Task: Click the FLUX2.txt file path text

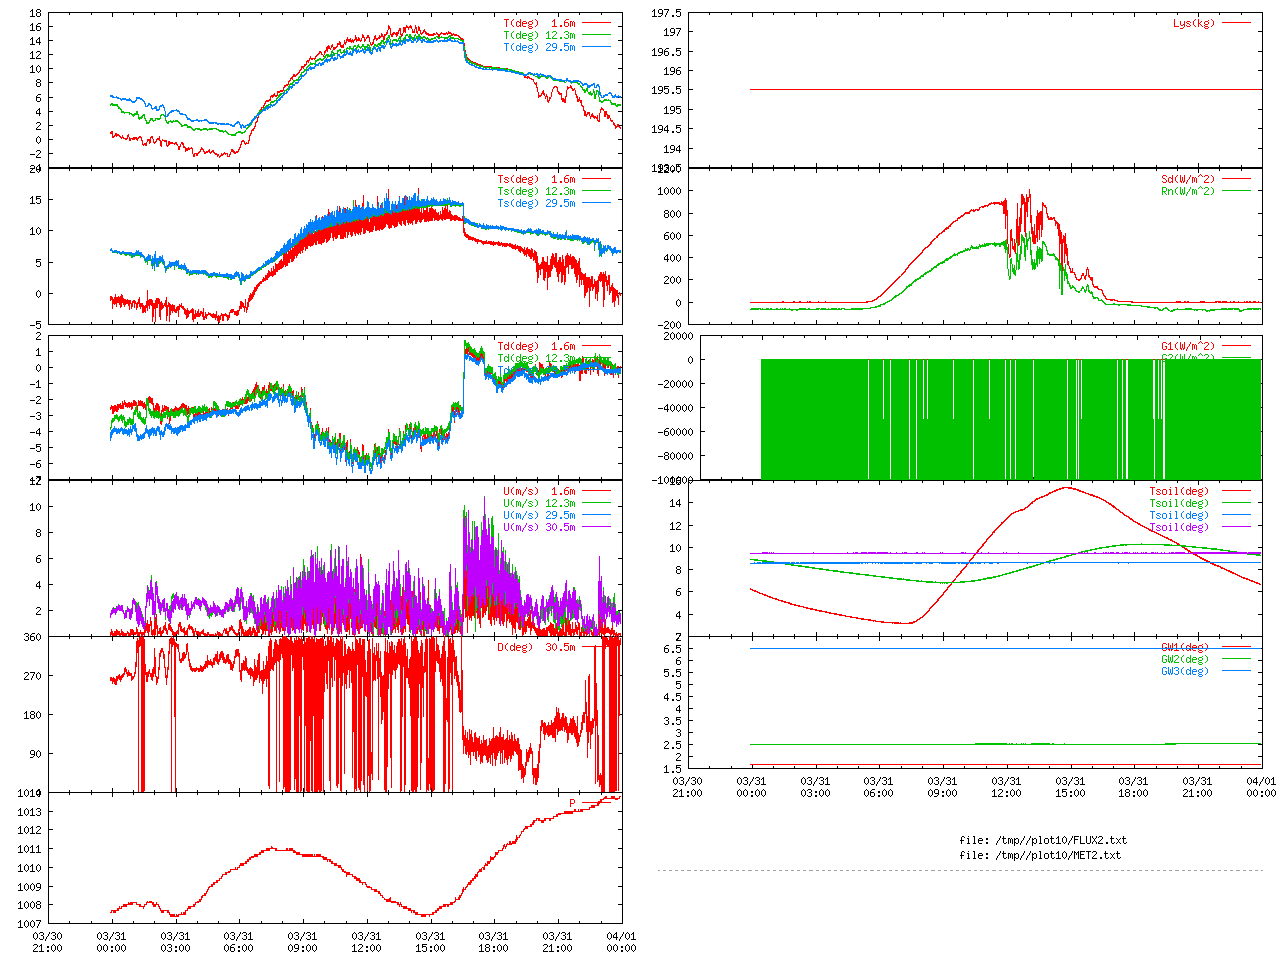Action: click(1043, 841)
